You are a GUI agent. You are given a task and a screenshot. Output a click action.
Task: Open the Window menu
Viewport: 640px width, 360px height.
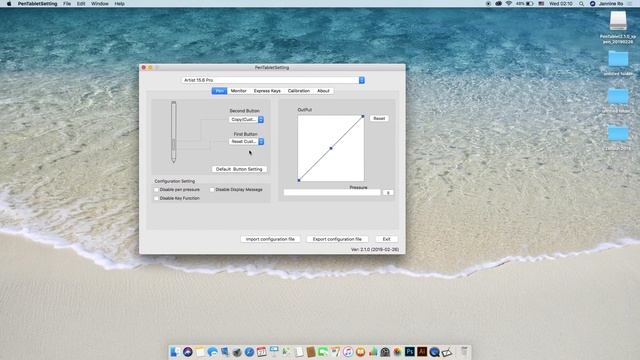(x=100, y=4)
